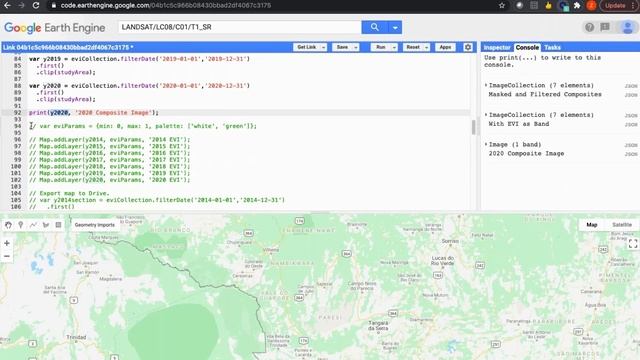The image size is (640, 360).
Task: Select the draw line tool
Action: click(x=33, y=225)
